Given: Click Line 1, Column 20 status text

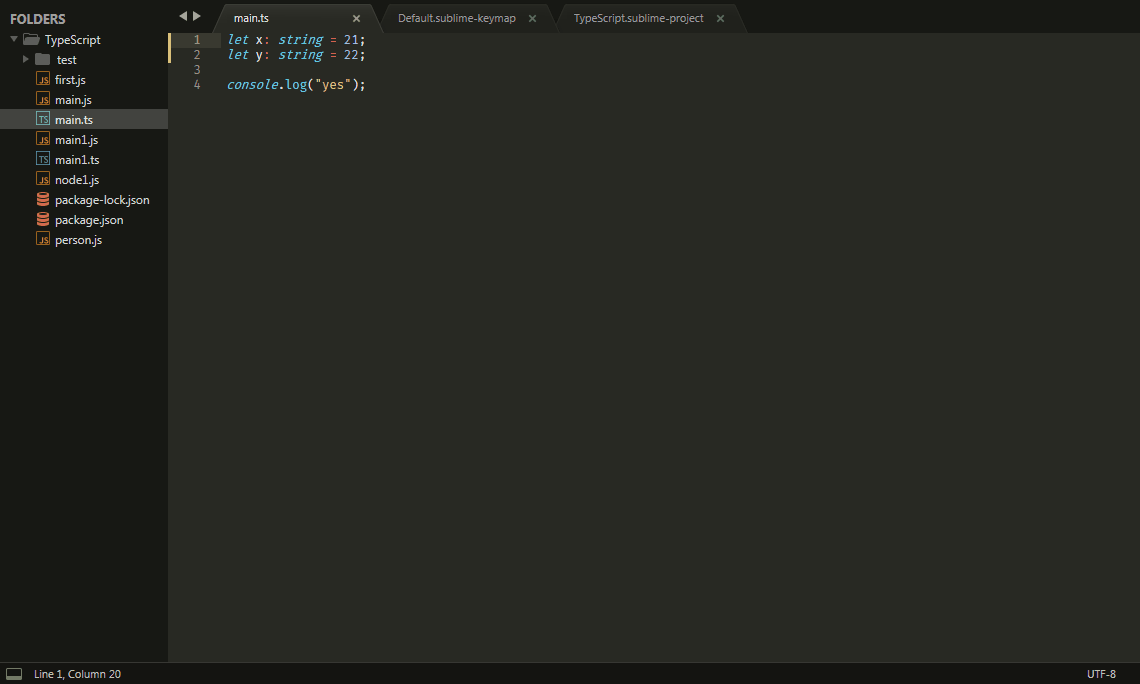Looking at the screenshot, I should click(x=77, y=674).
